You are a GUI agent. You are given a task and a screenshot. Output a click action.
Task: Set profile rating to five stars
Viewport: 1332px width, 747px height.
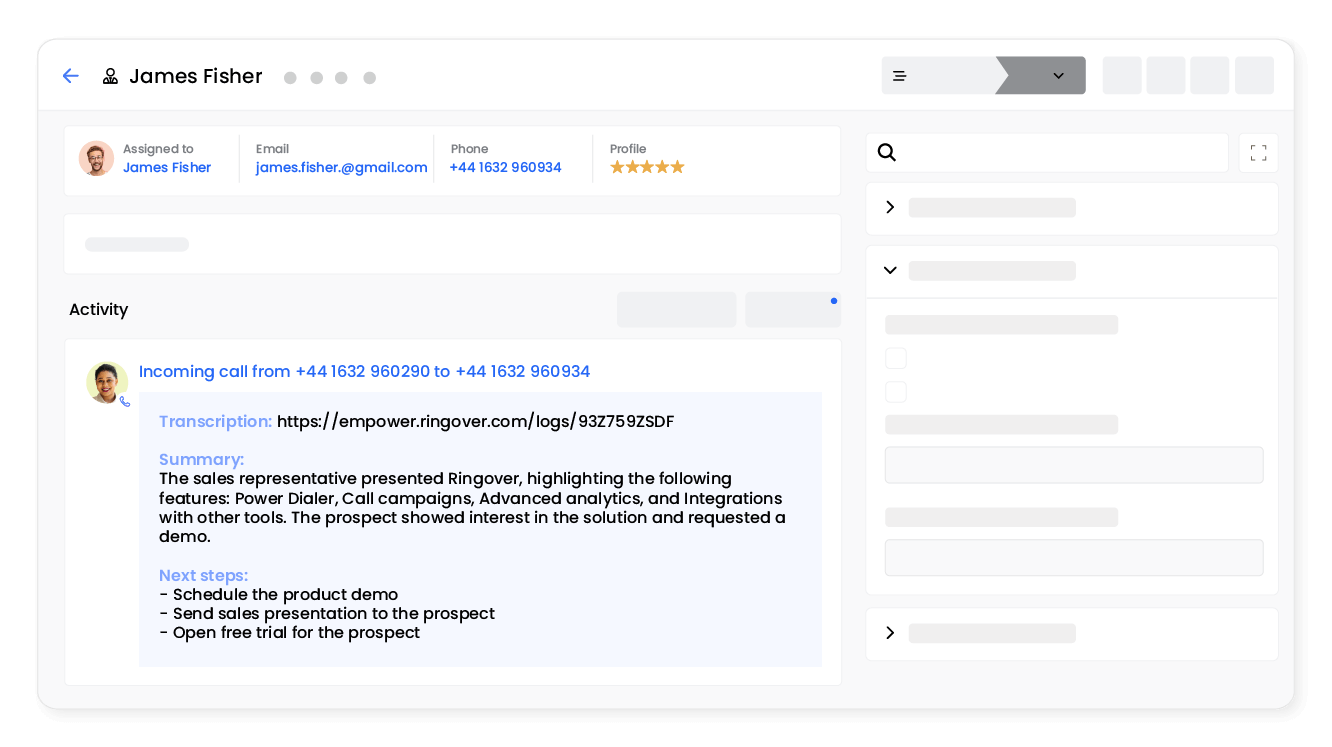click(679, 166)
